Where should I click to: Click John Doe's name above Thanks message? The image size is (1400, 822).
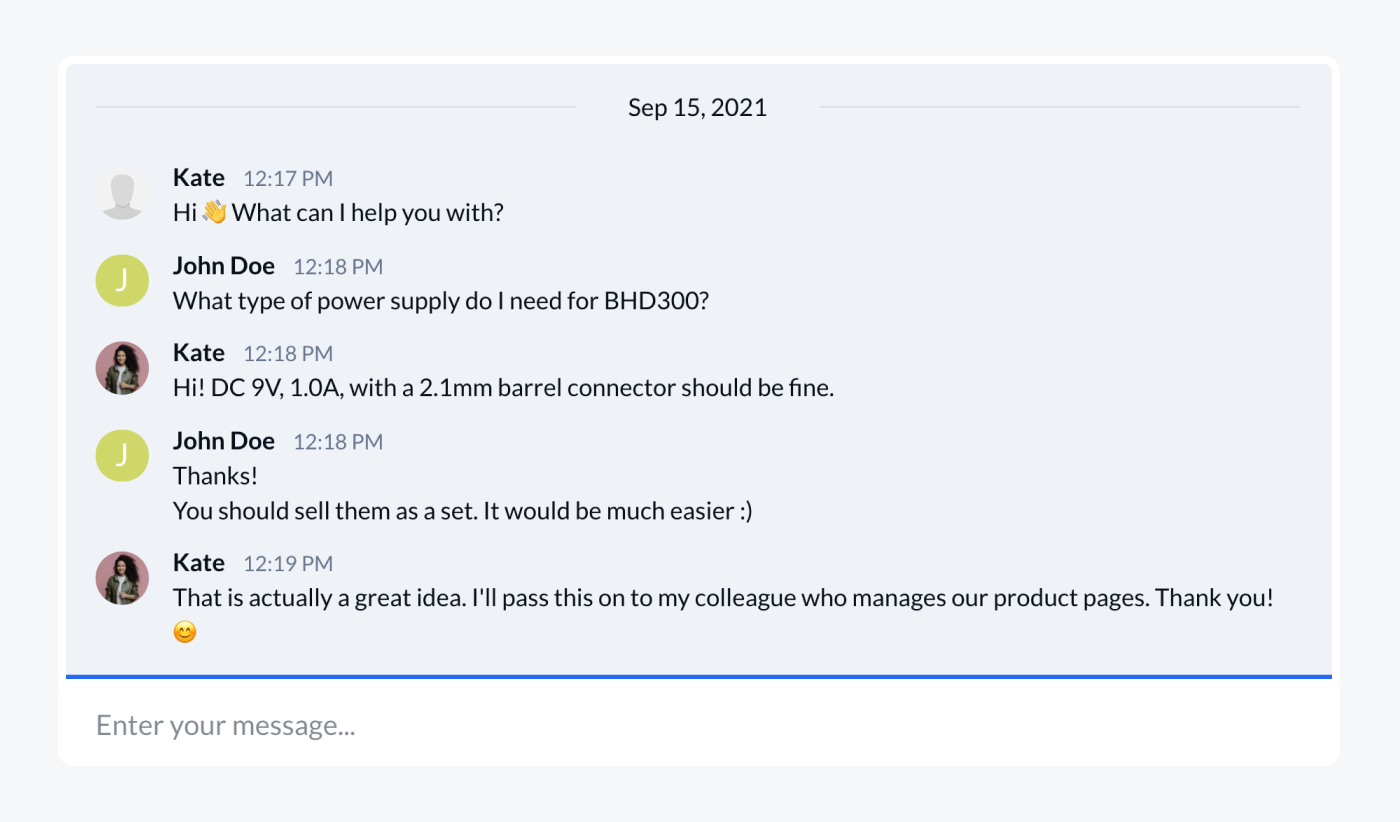tap(224, 441)
